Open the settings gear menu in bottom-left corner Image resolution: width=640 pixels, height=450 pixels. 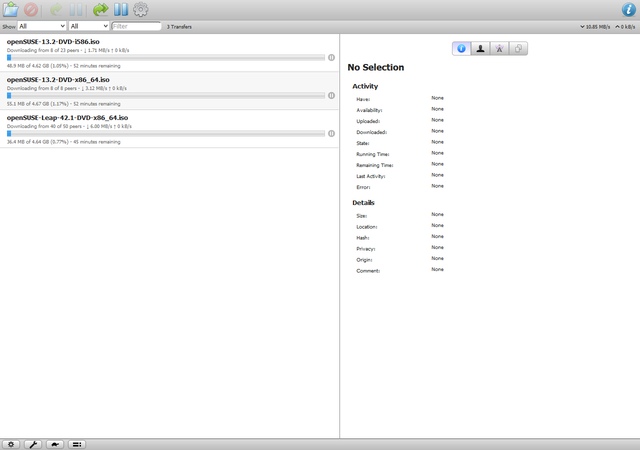tap(11, 444)
